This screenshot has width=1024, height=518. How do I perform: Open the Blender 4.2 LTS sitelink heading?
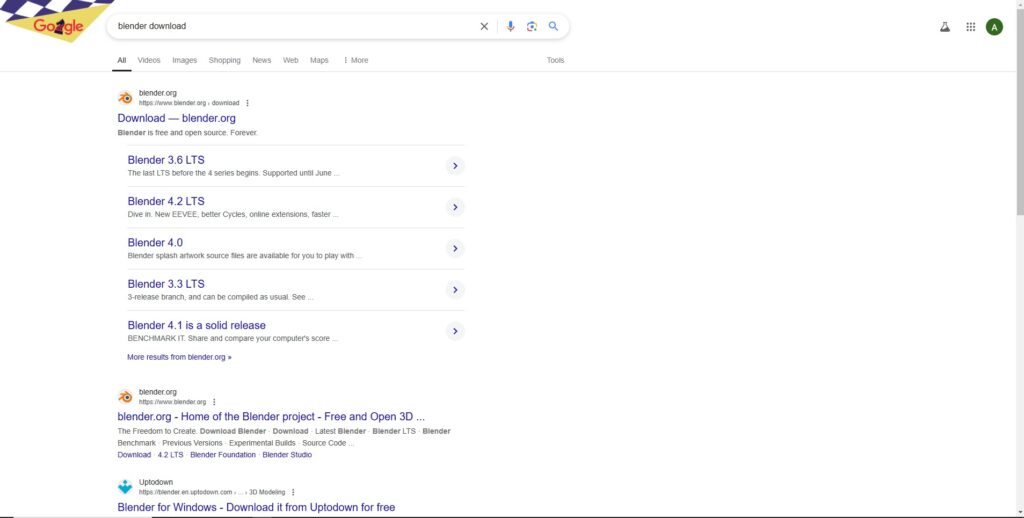166,201
